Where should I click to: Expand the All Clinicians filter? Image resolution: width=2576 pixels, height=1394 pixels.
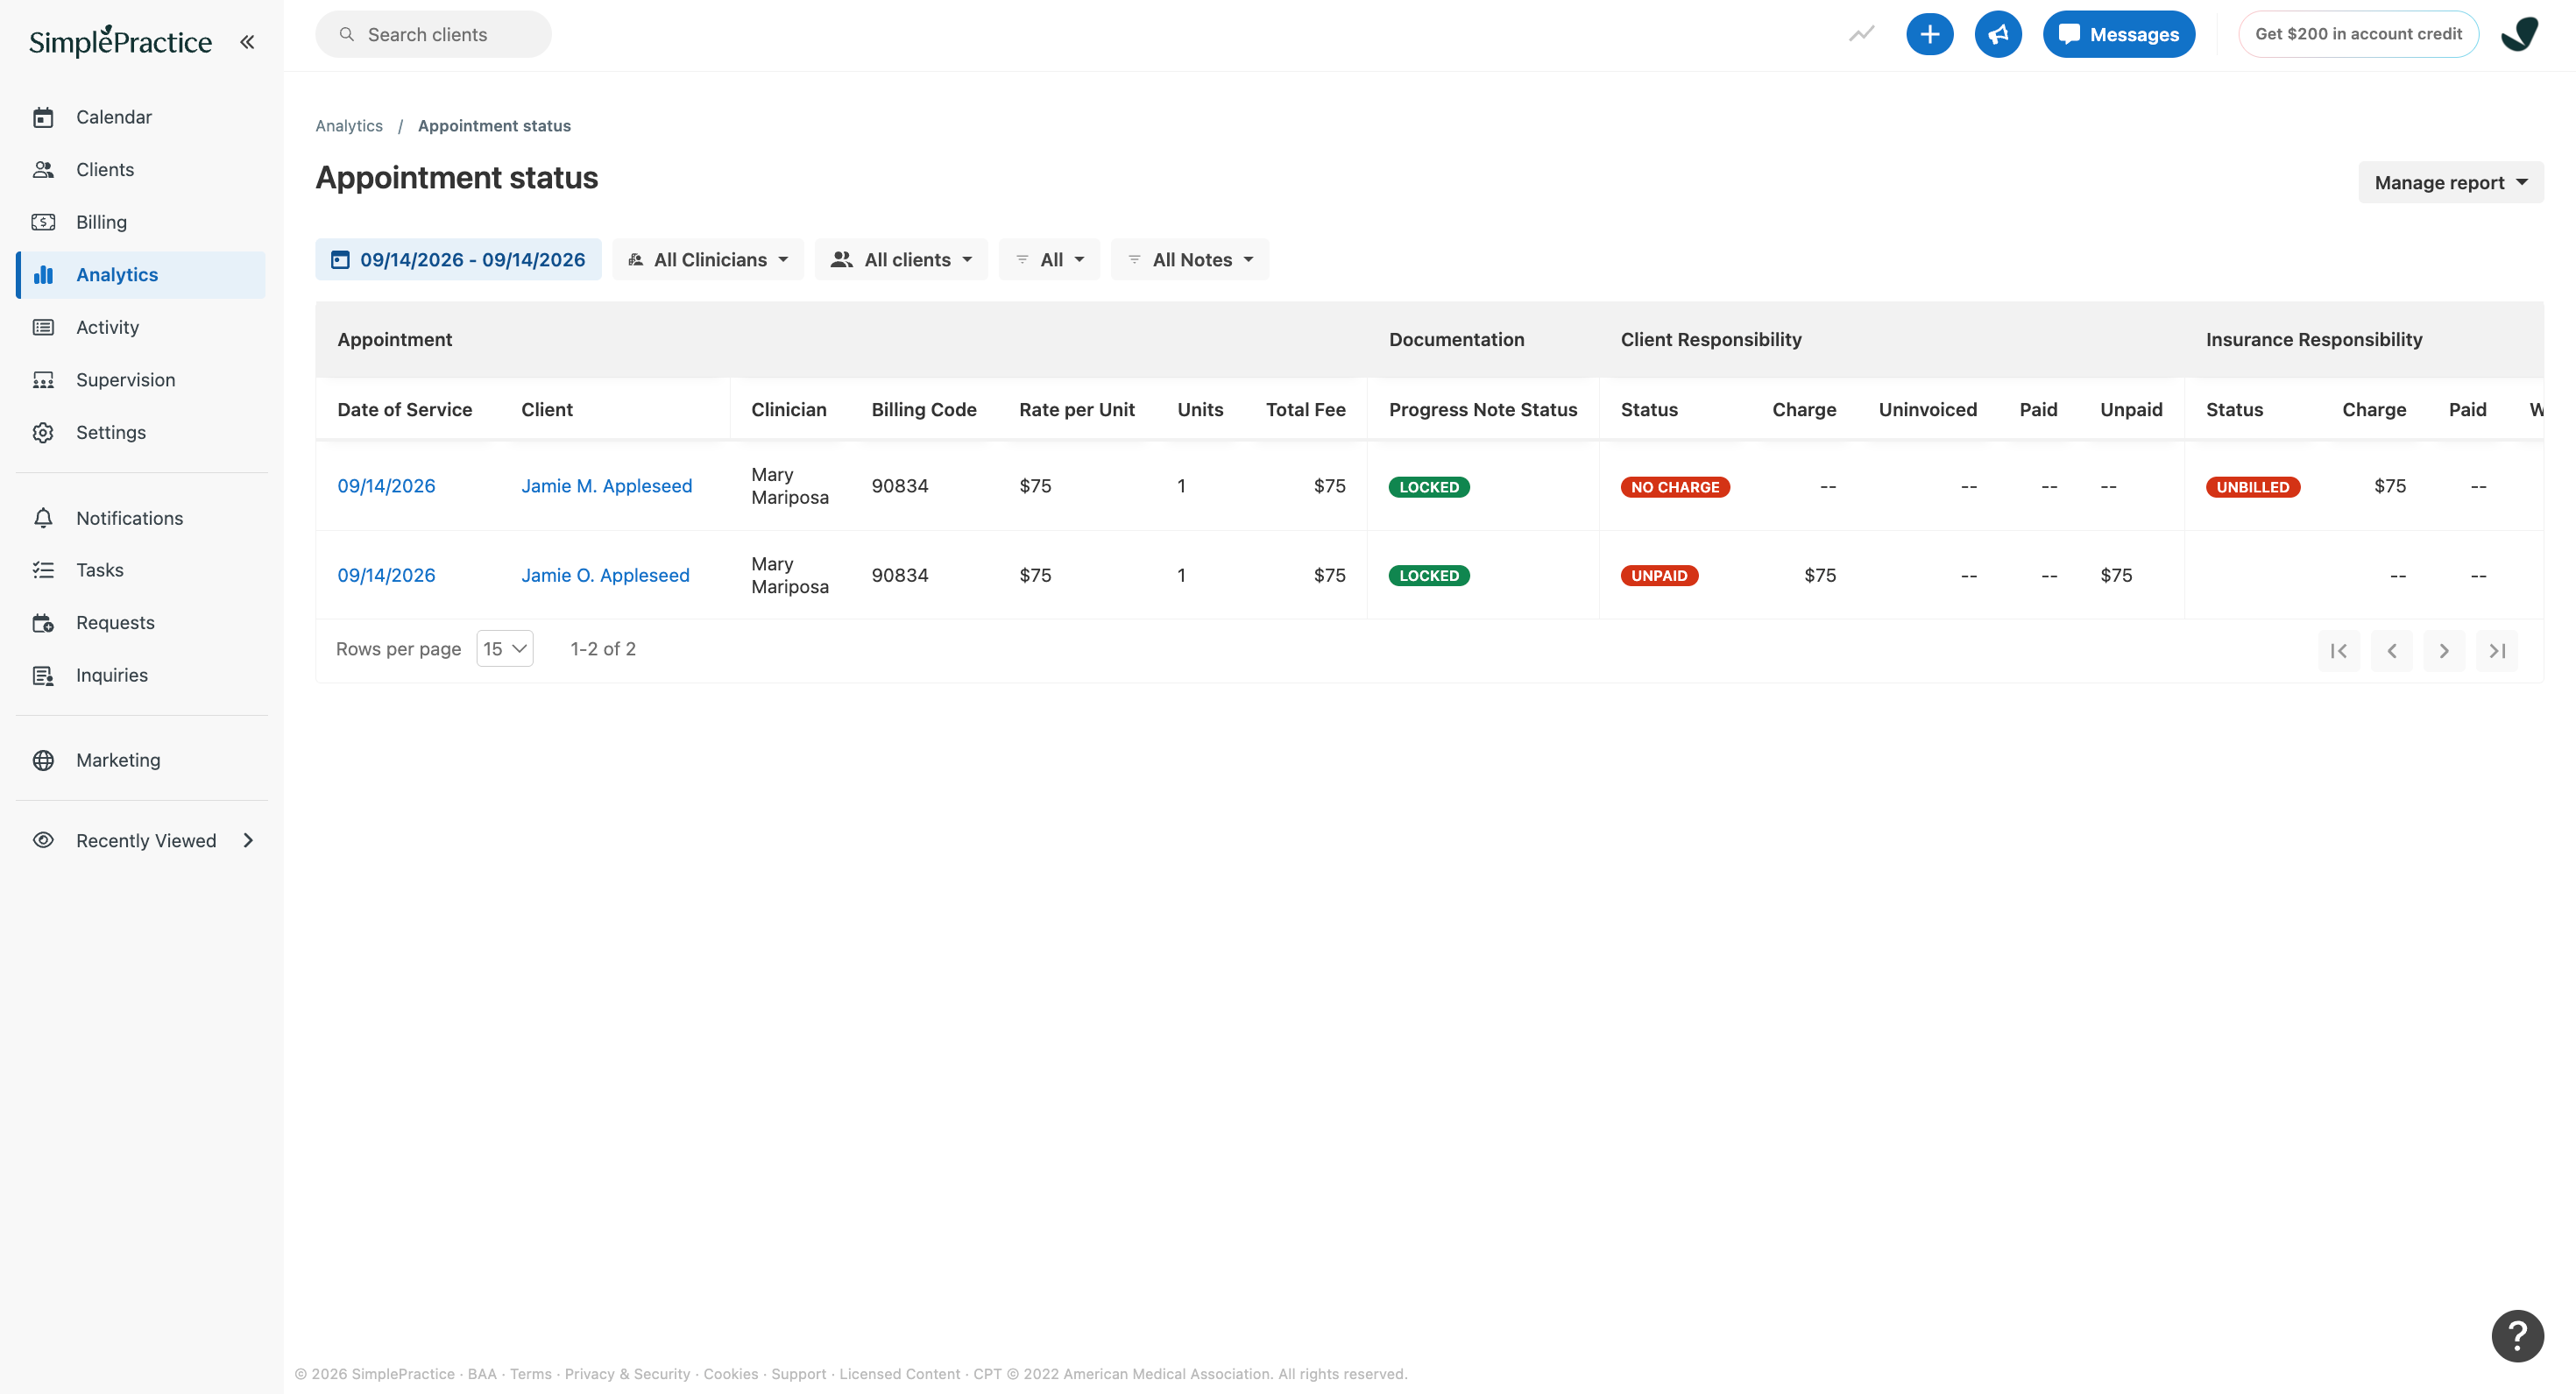coord(708,260)
